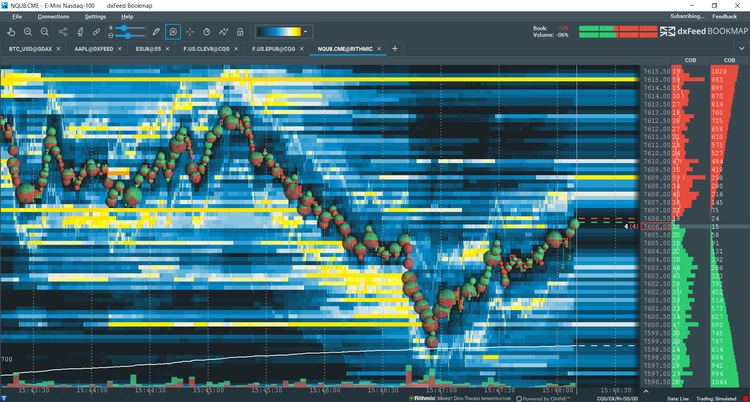Click the line chart indicator icon
Viewport: 750px width, 402px height.
coord(223,32)
